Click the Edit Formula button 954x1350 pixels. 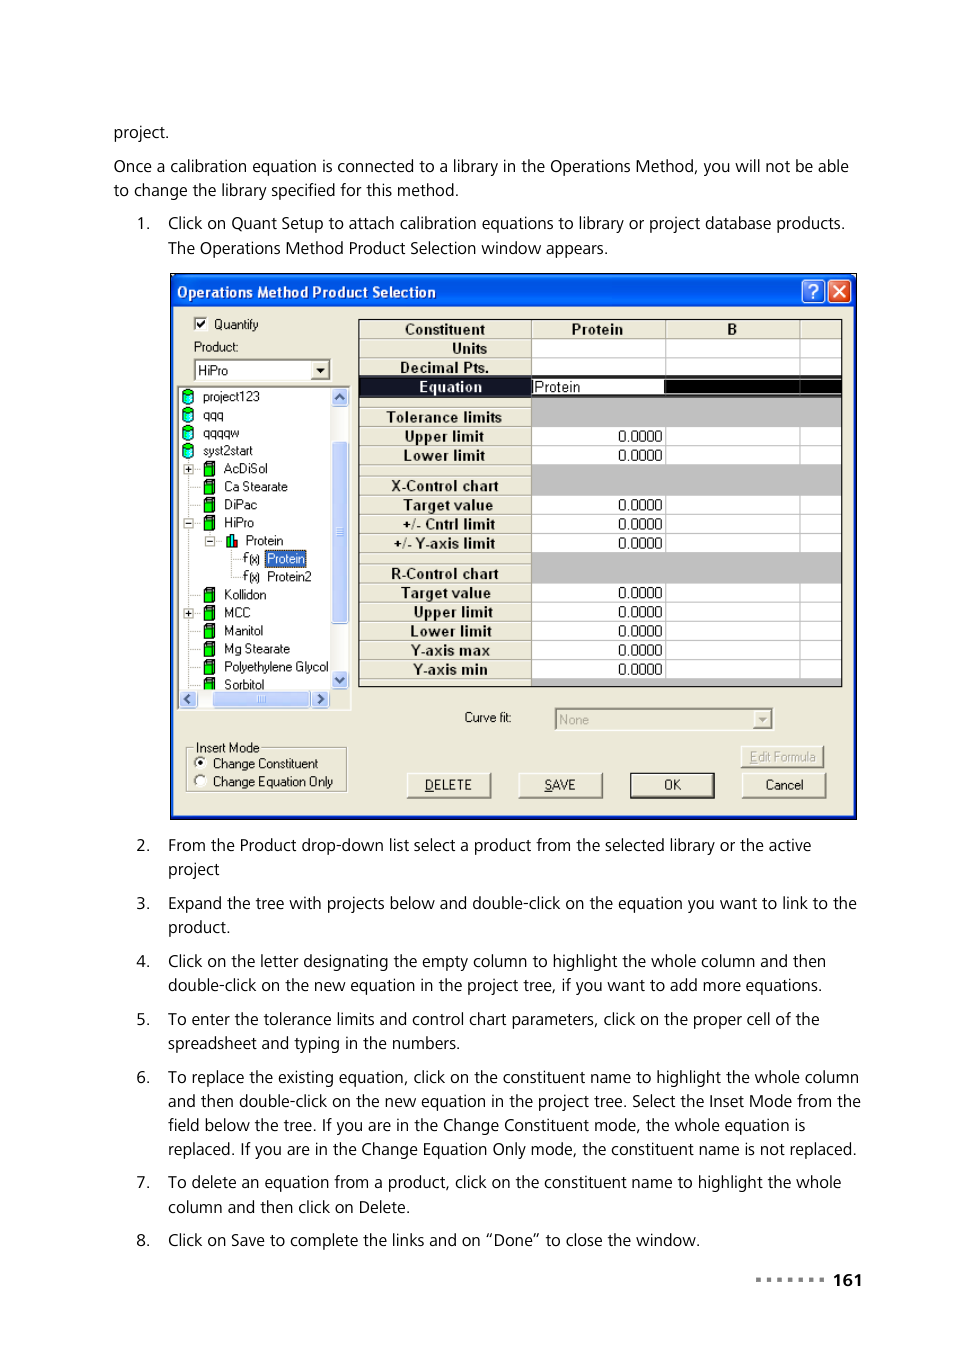pos(782,757)
